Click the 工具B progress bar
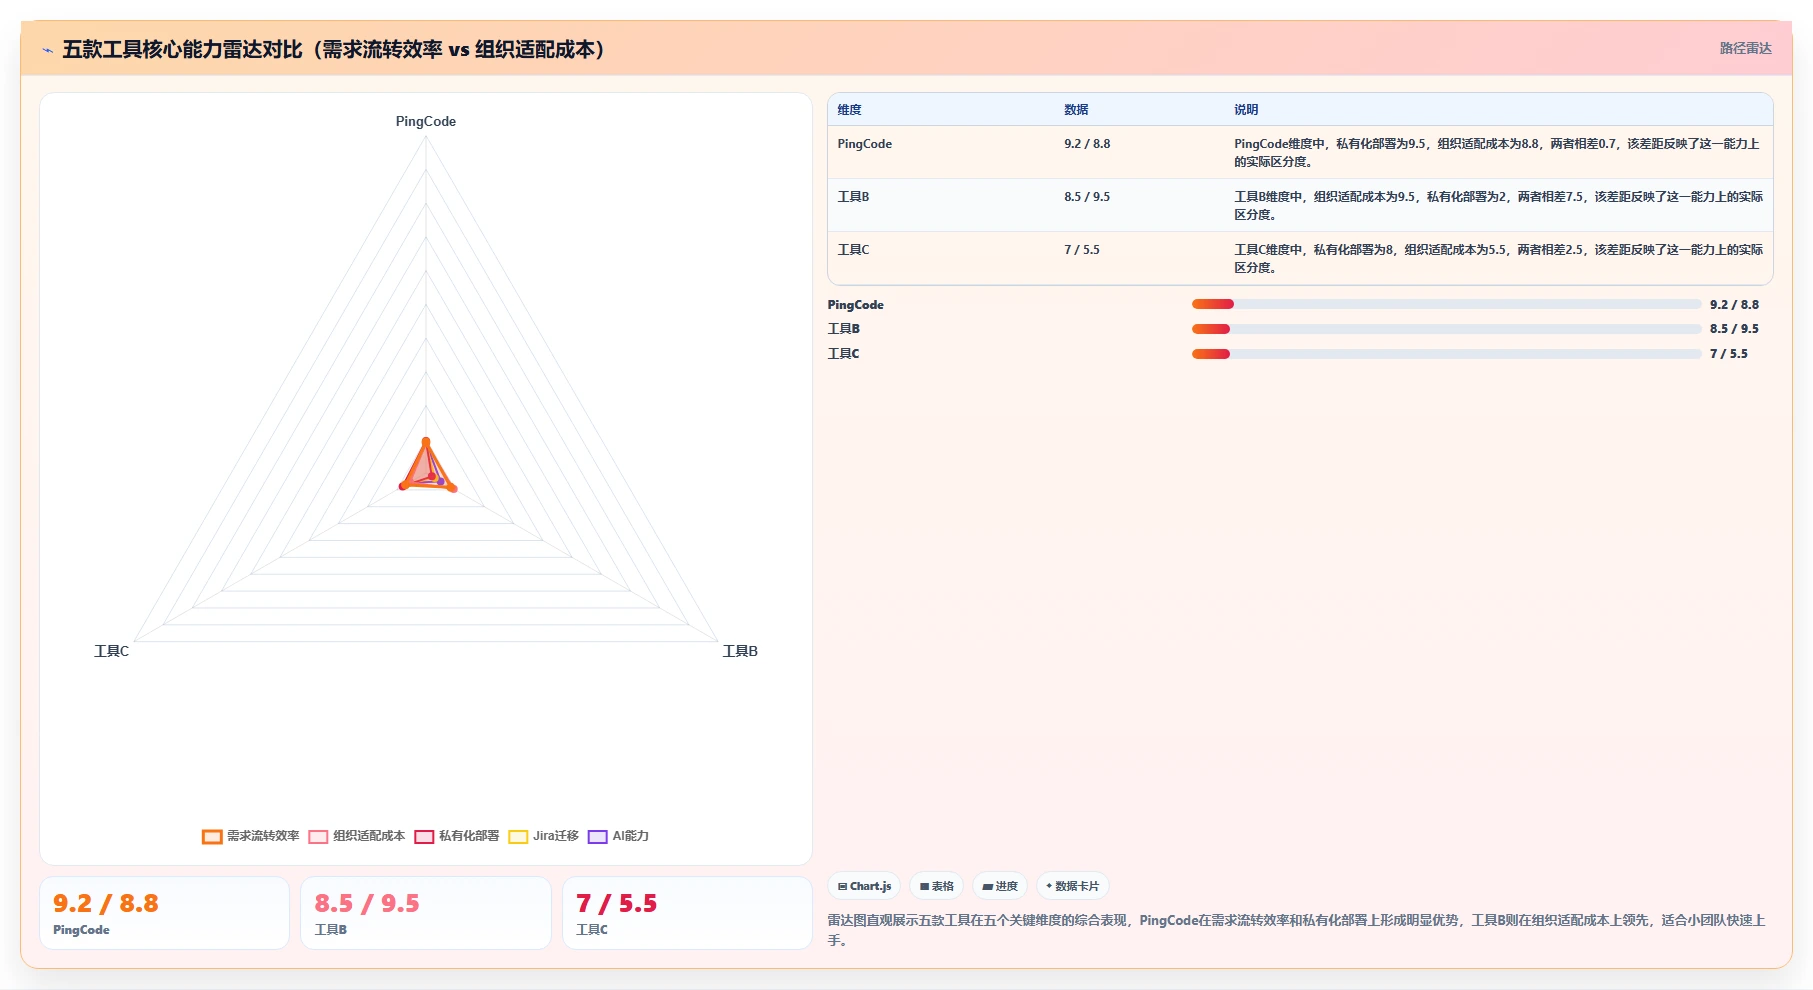Image resolution: width=1813 pixels, height=990 pixels. tap(1446, 329)
